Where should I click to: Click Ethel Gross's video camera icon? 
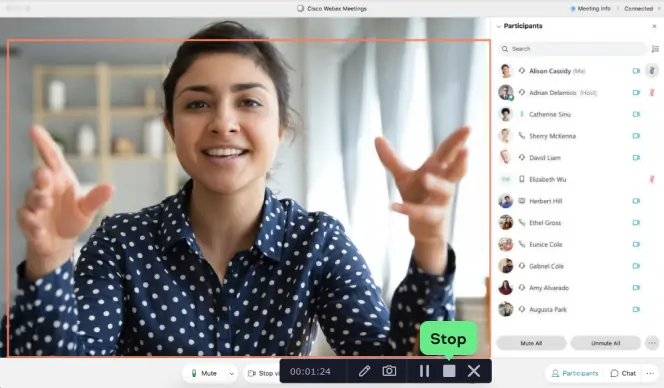[x=636, y=222]
